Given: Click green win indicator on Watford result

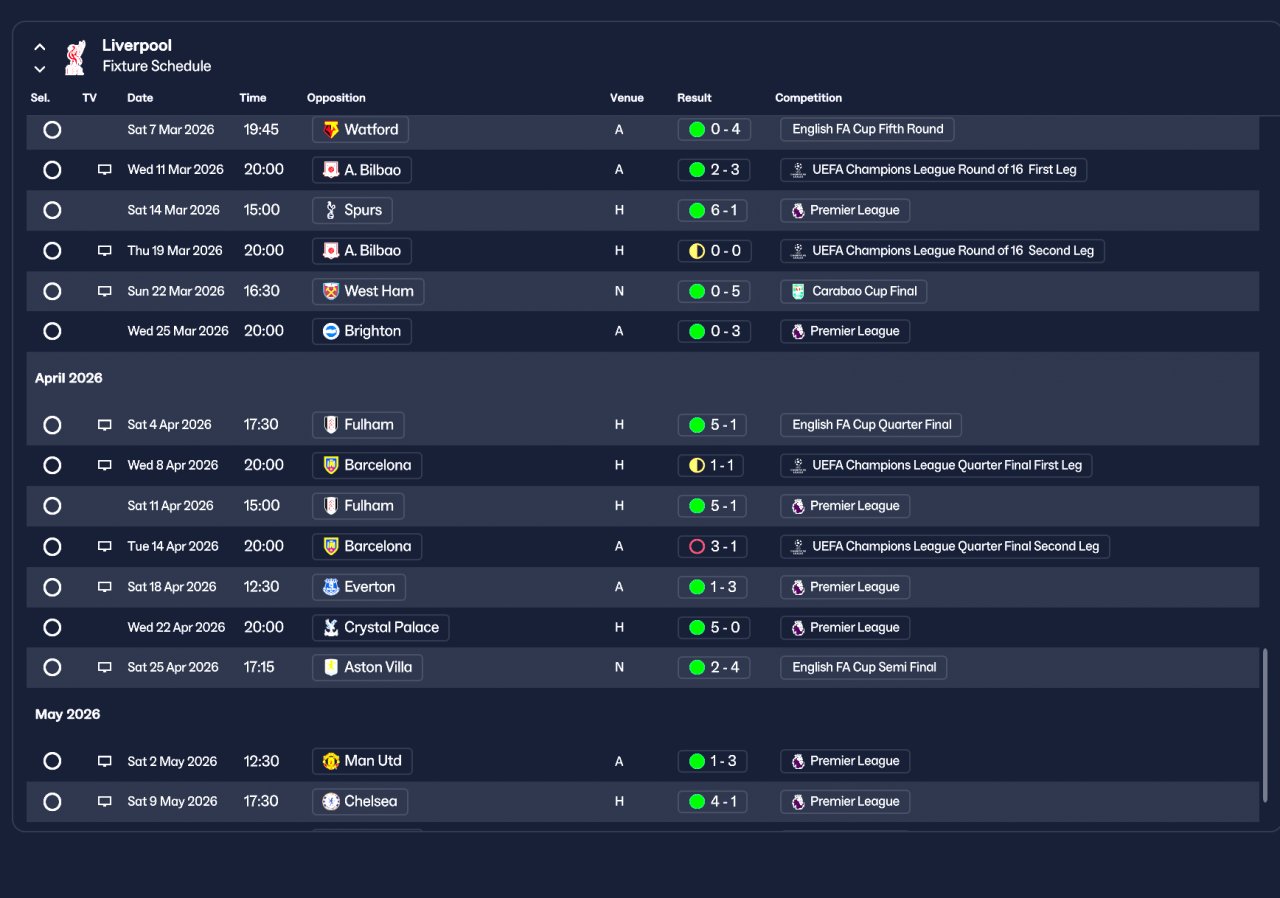Looking at the screenshot, I should click(x=697, y=130).
